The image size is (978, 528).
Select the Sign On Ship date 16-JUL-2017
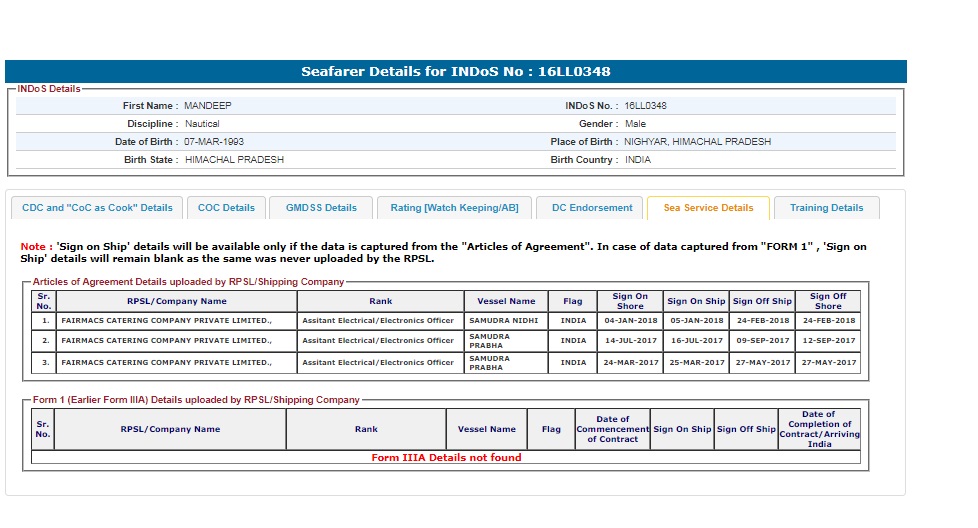(696, 341)
